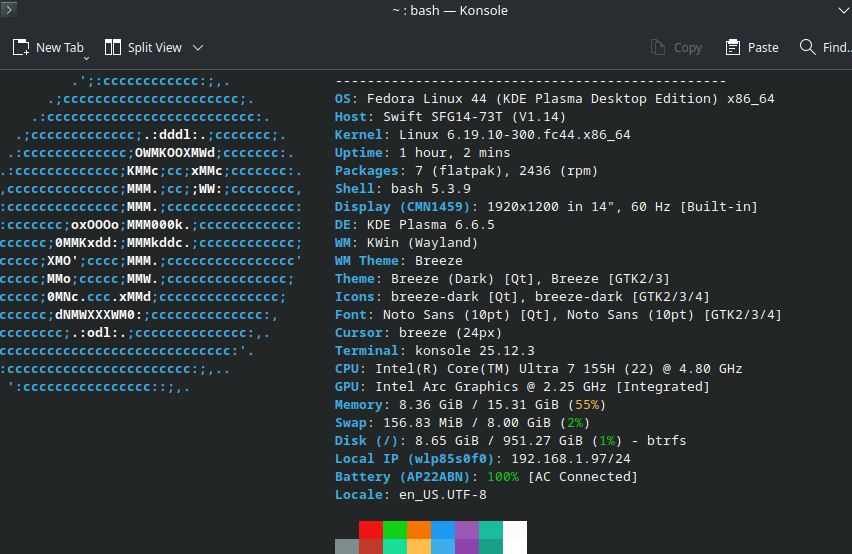
Task: Click the blue color block in palette
Action: point(443,530)
